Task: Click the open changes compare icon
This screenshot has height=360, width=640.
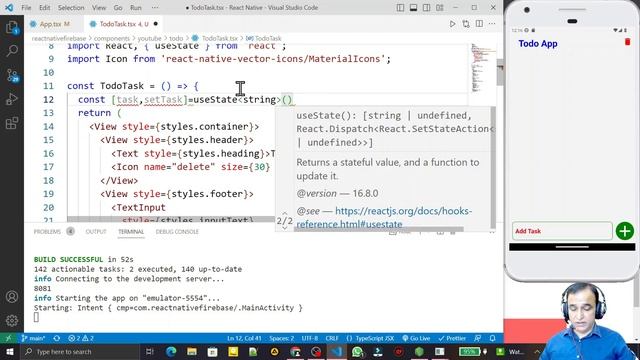Action: 466,24
